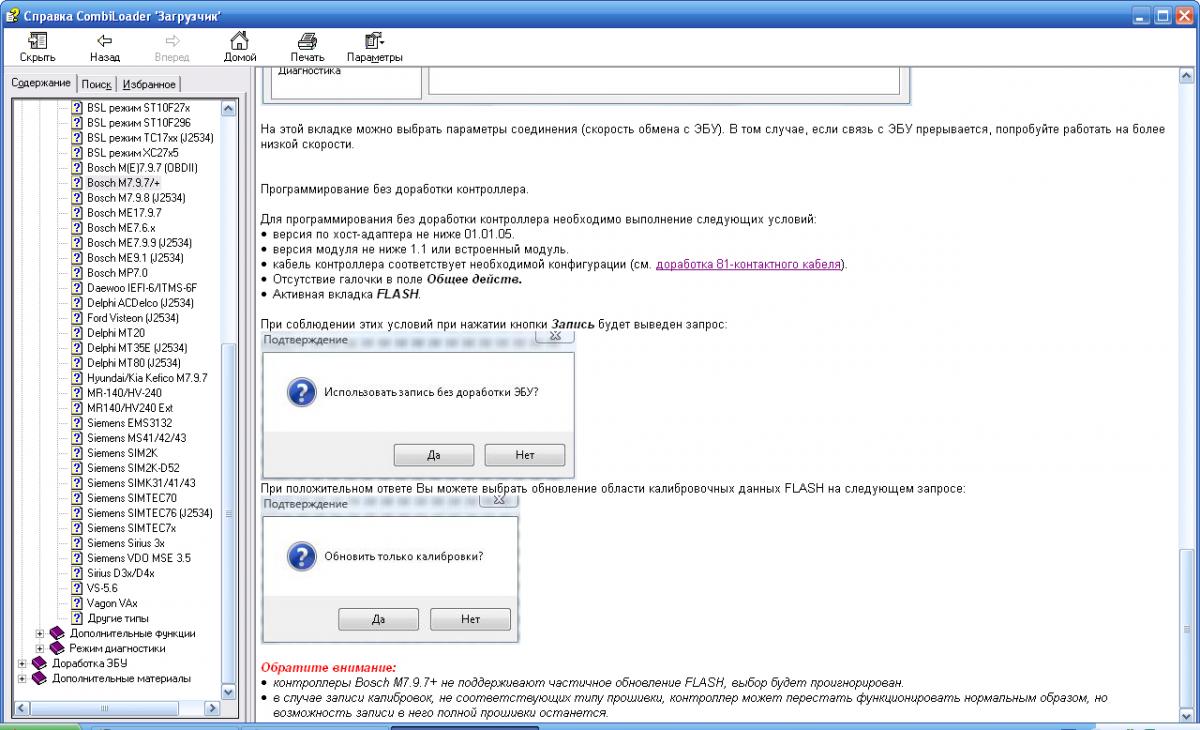Click contents tree scroll up arrow
The image size is (1200, 730).
pyautogui.click(x=228, y=108)
